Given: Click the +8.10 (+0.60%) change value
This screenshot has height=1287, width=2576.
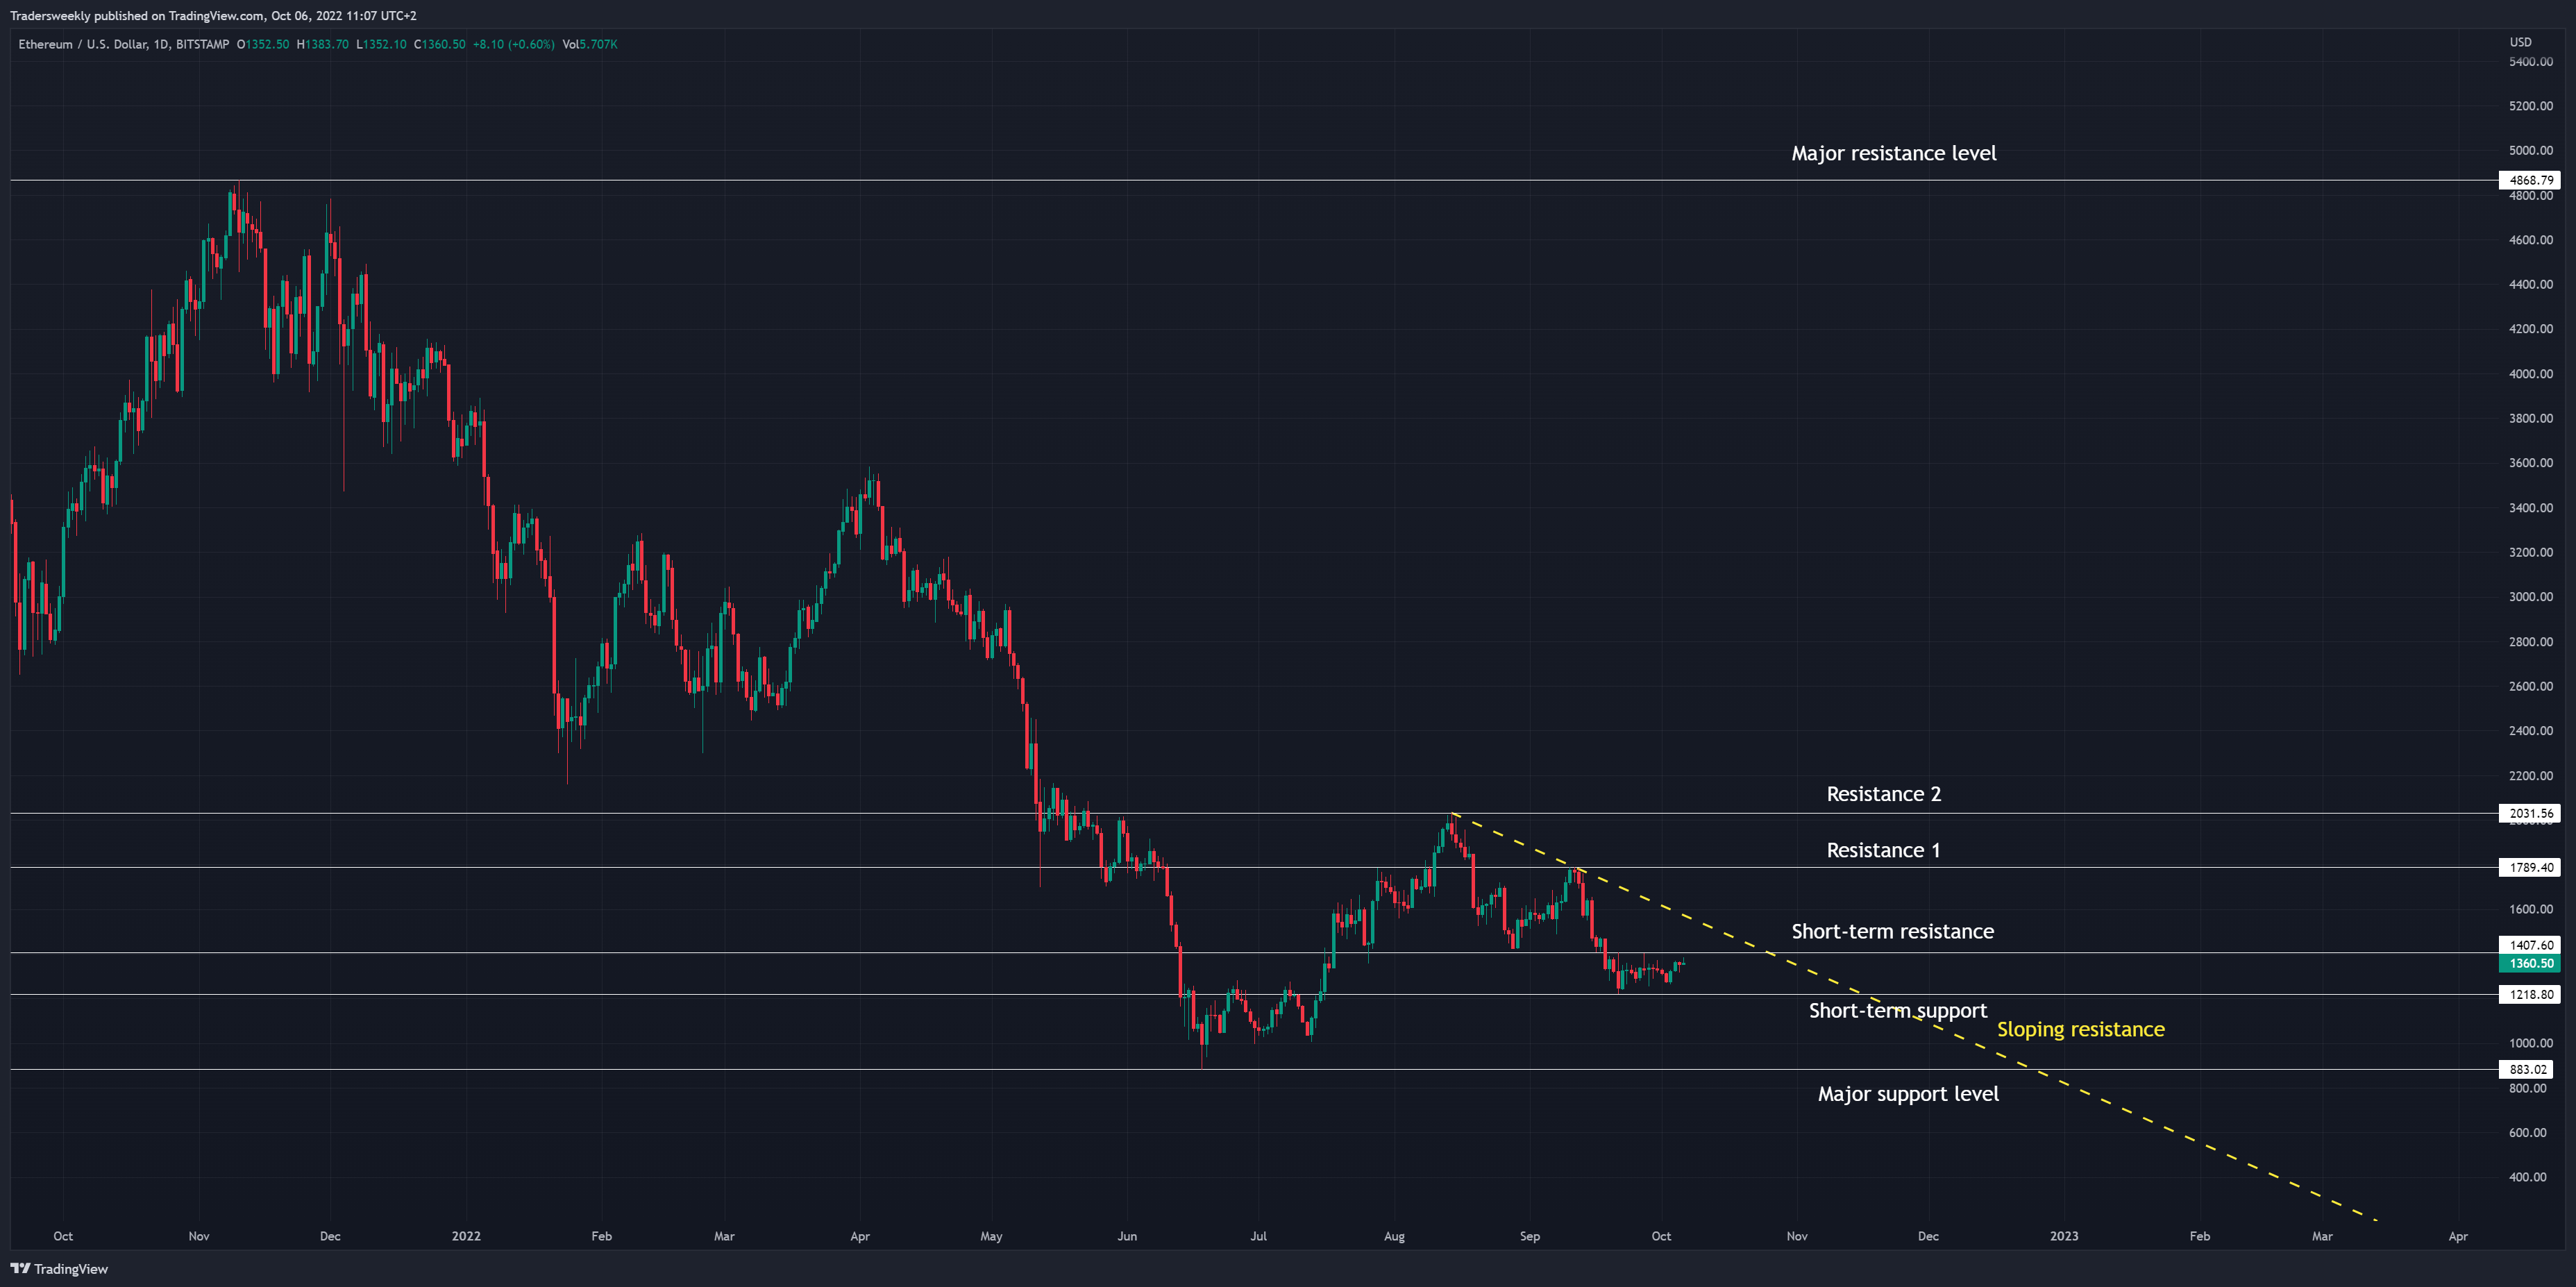Looking at the screenshot, I should [514, 44].
